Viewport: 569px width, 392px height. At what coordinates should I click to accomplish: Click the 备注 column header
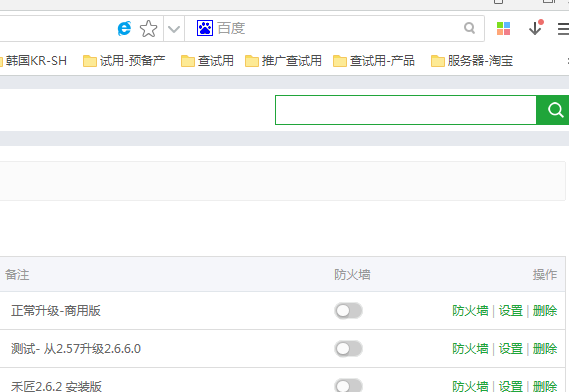click(x=17, y=274)
